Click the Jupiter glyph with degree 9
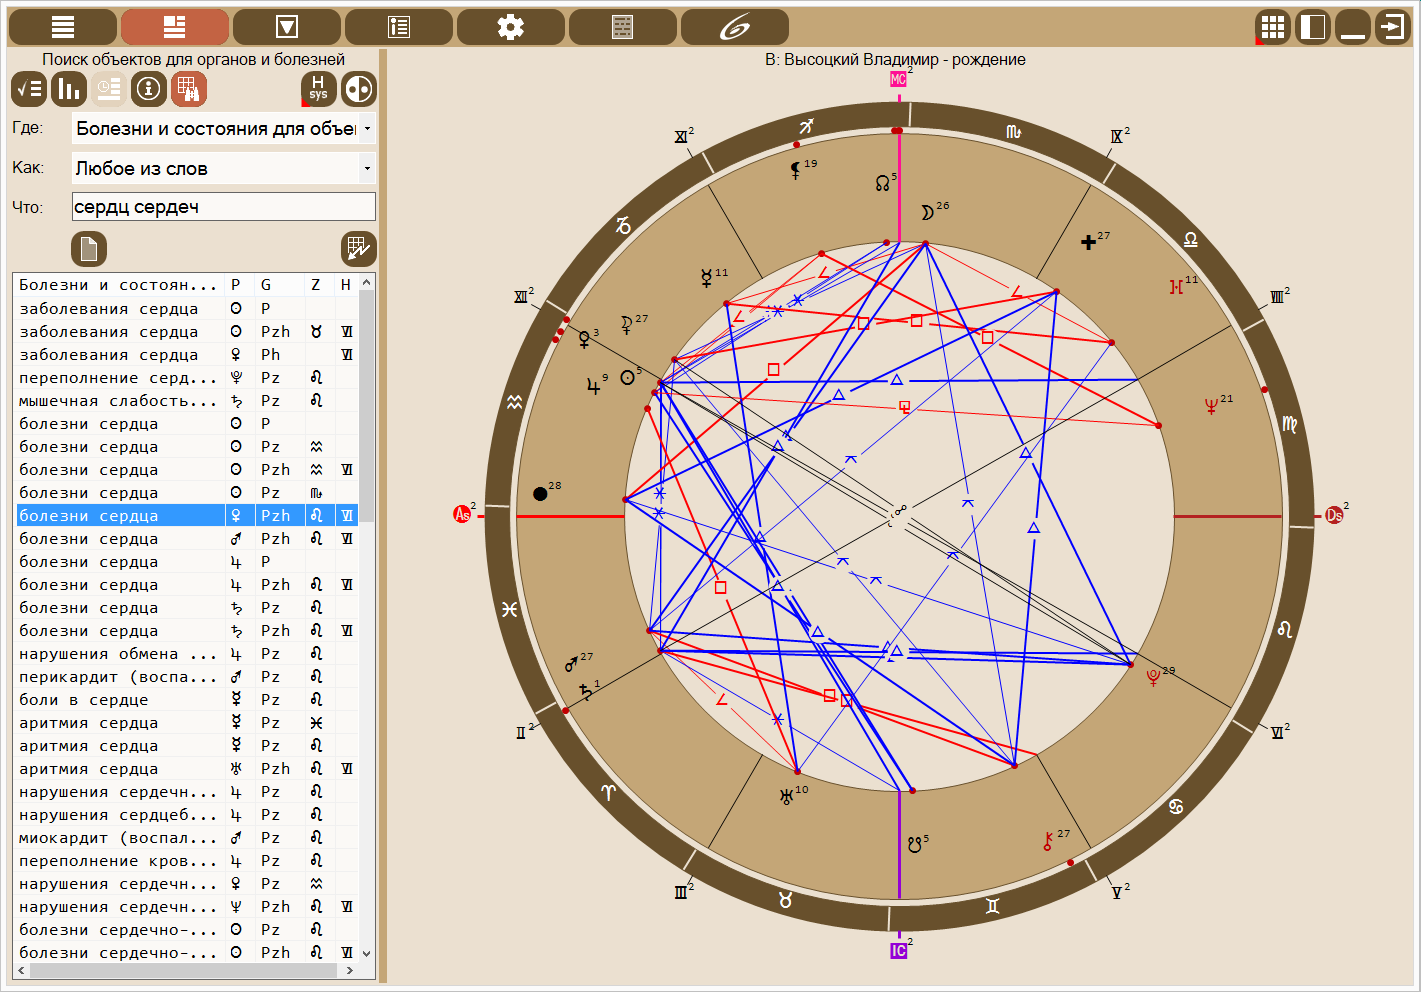Image resolution: width=1421 pixels, height=992 pixels. click(594, 385)
